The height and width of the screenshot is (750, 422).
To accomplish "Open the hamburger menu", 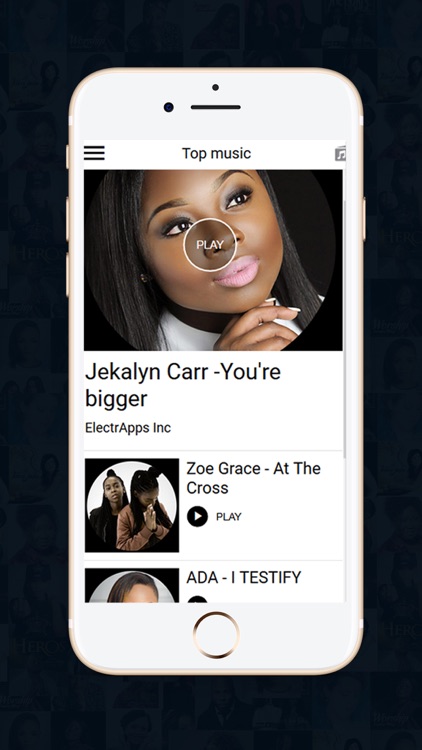I will click(x=94, y=153).
